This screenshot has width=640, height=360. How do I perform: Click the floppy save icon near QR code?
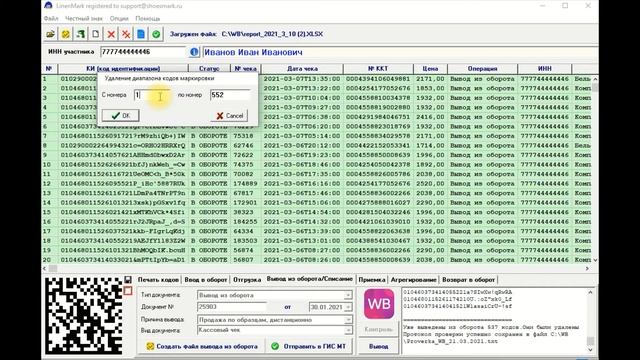point(128,280)
